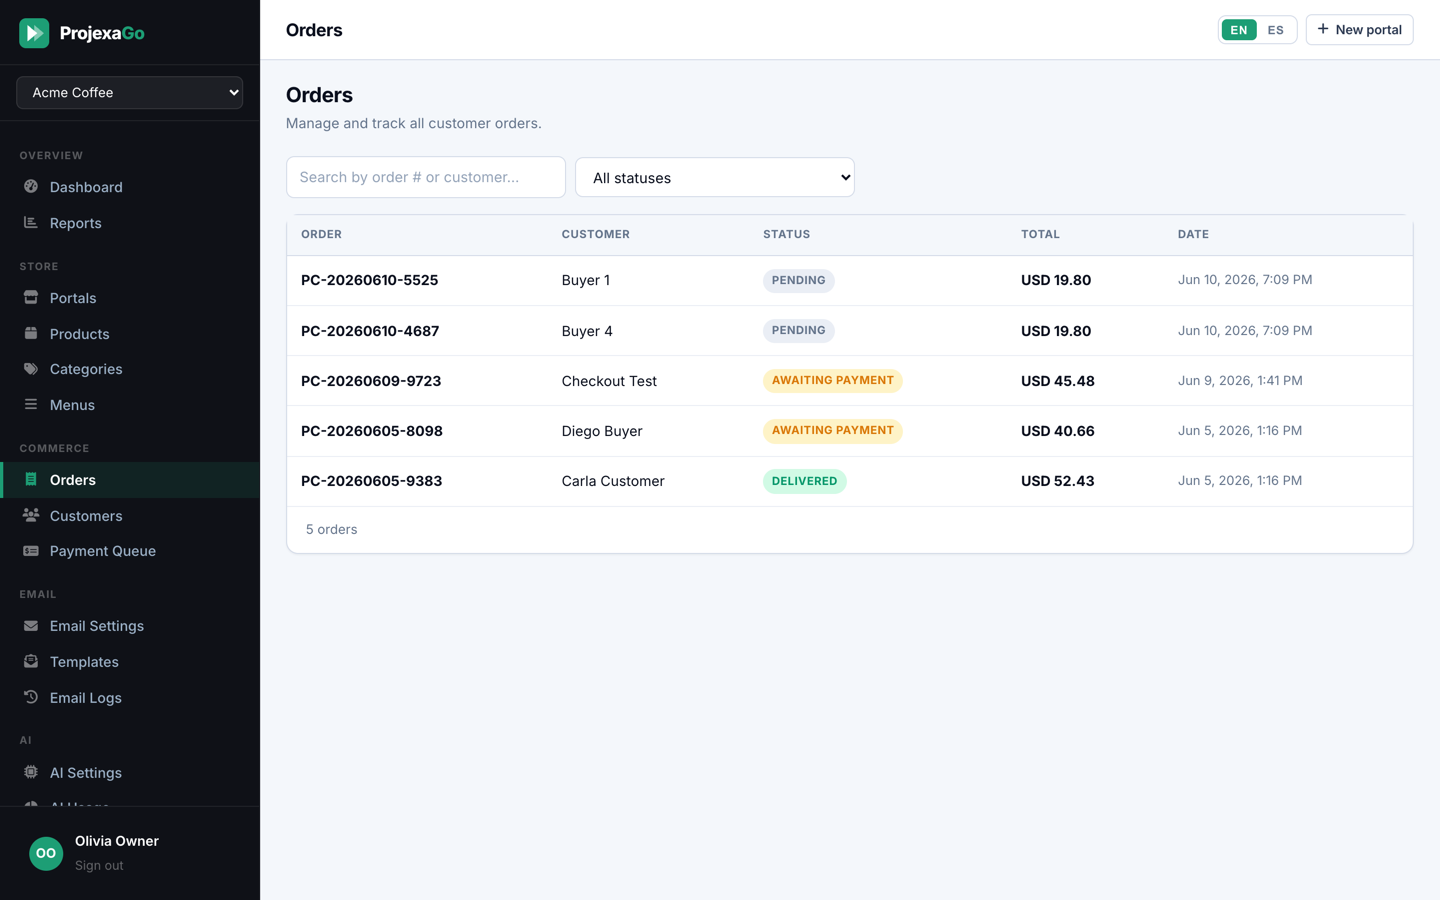Open Customers page
The width and height of the screenshot is (1440, 900).
(130, 516)
